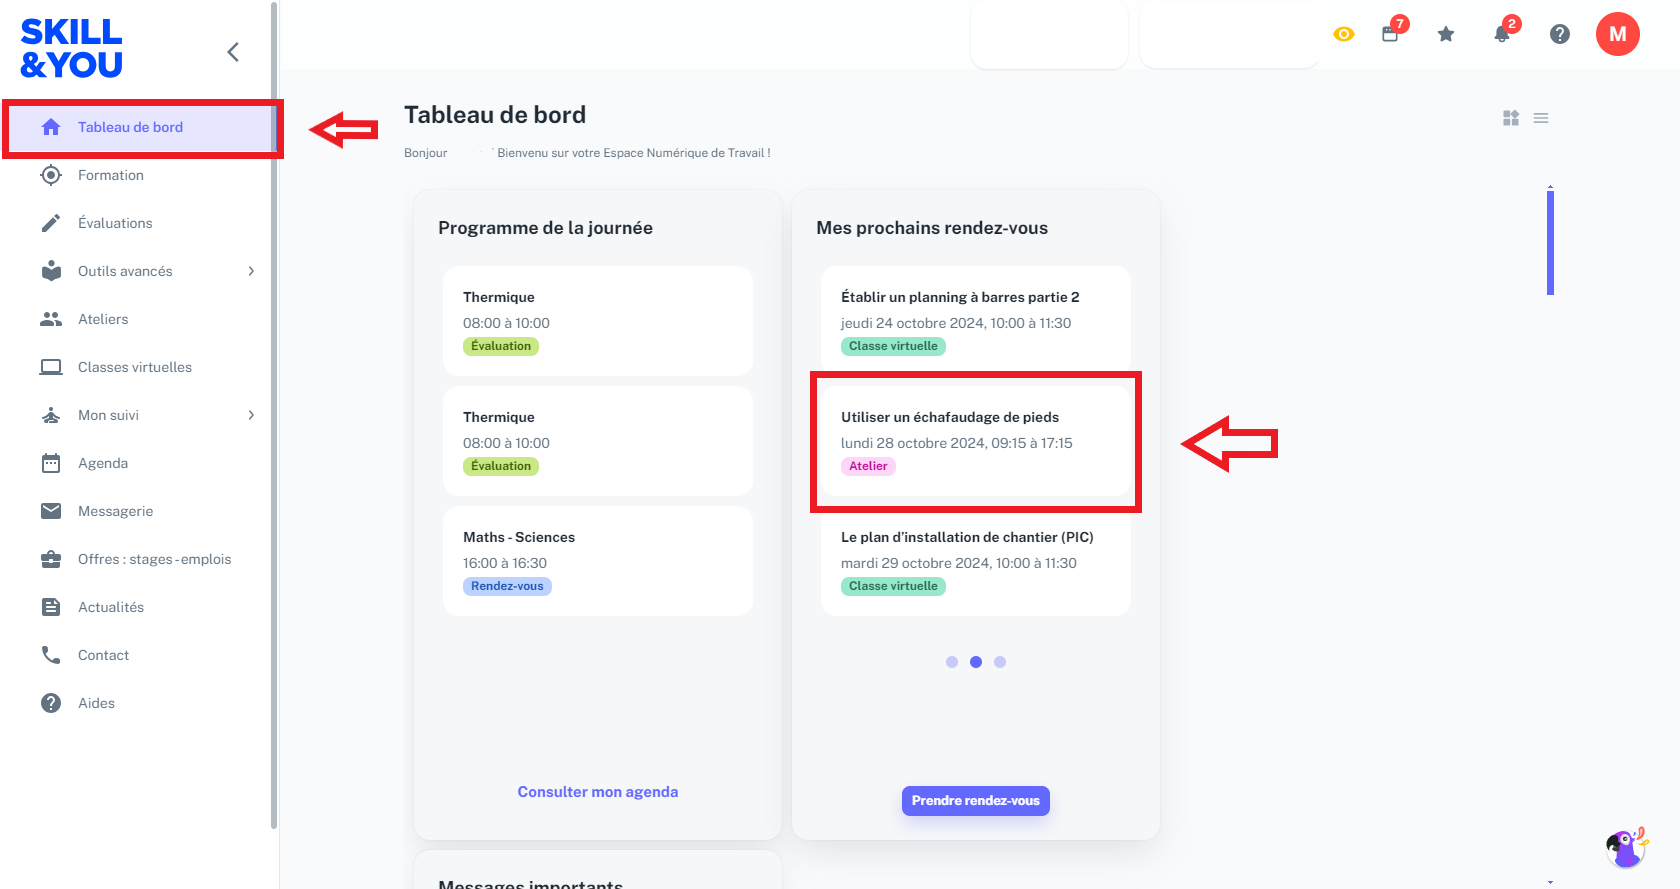Screen dimensions: 1680x889
Task: Switch to grid view layout icon
Action: (1511, 118)
